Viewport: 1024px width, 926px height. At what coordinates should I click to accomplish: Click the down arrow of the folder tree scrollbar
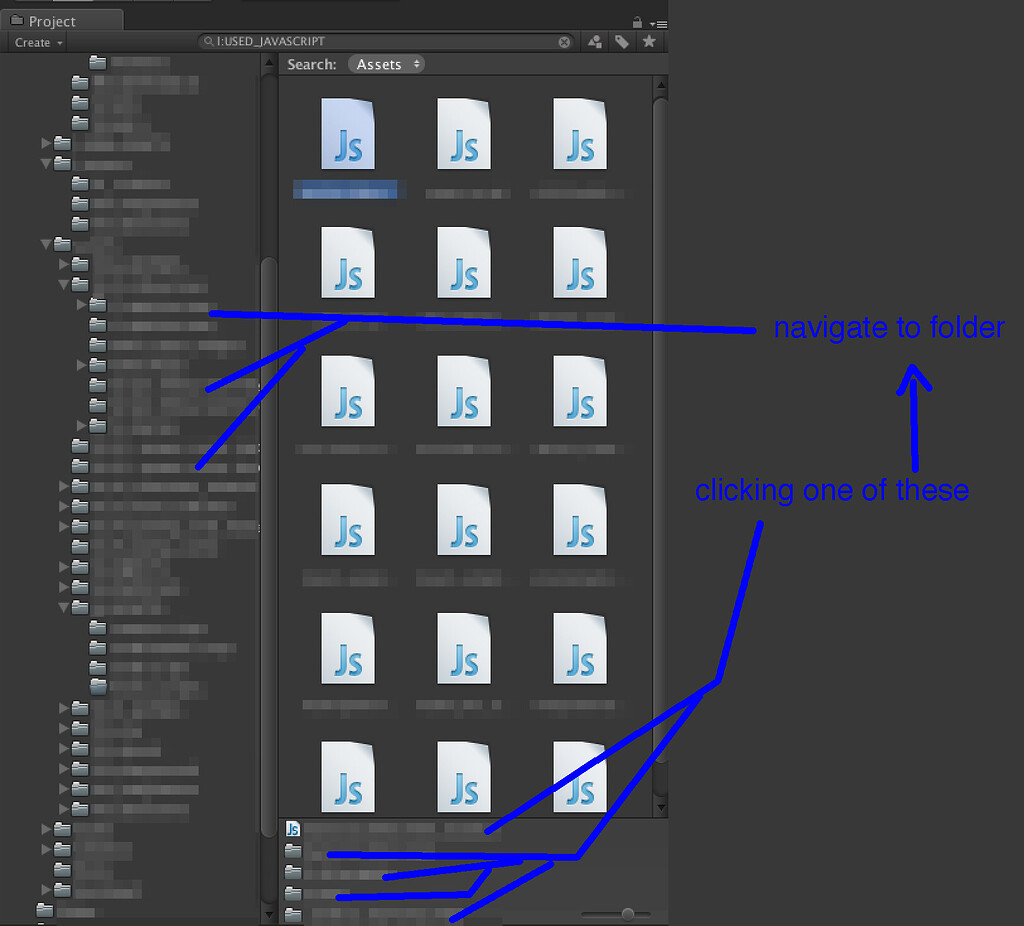tap(268, 913)
